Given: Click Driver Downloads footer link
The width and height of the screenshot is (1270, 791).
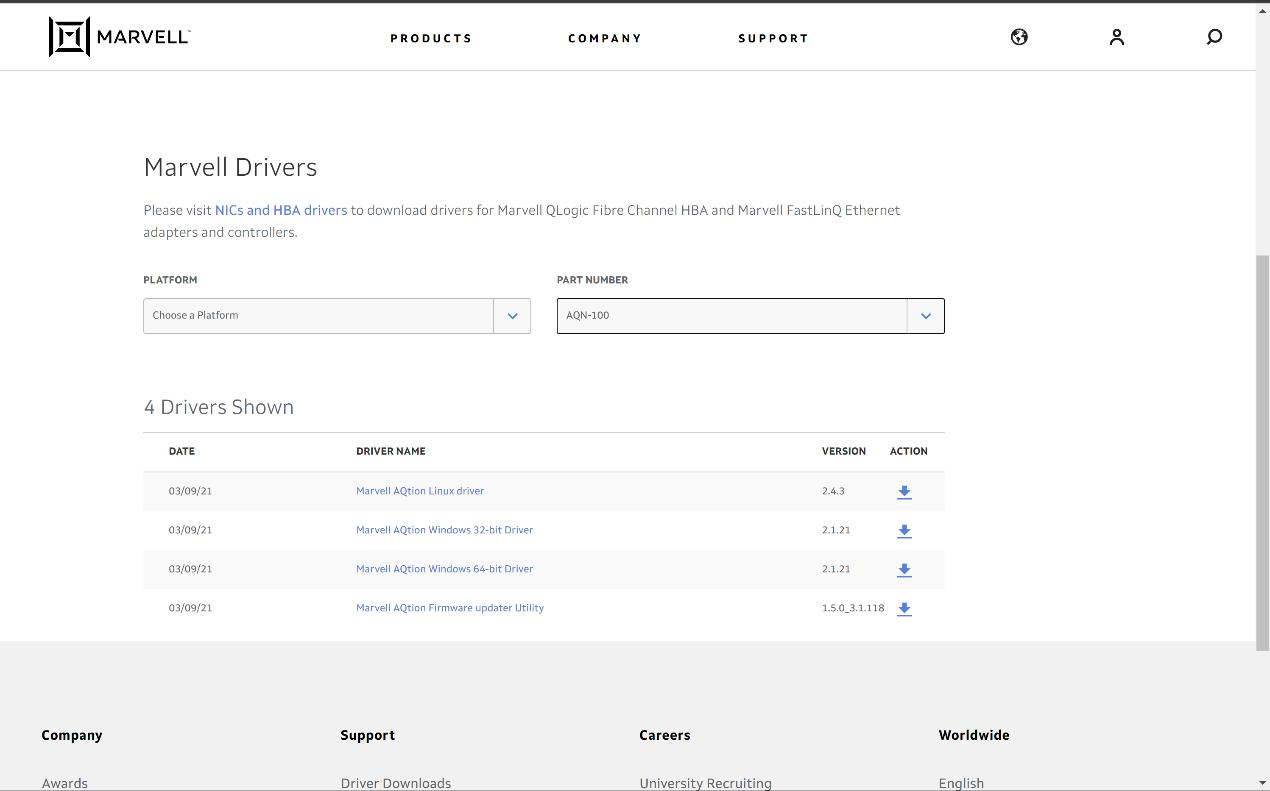Looking at the screenshot, I should (x=396, y=783).
